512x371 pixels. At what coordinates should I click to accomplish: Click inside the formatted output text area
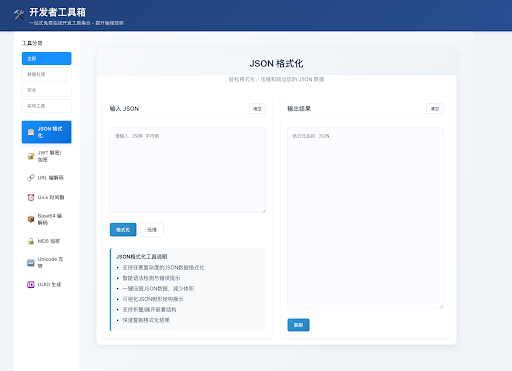tap(365, 218)
